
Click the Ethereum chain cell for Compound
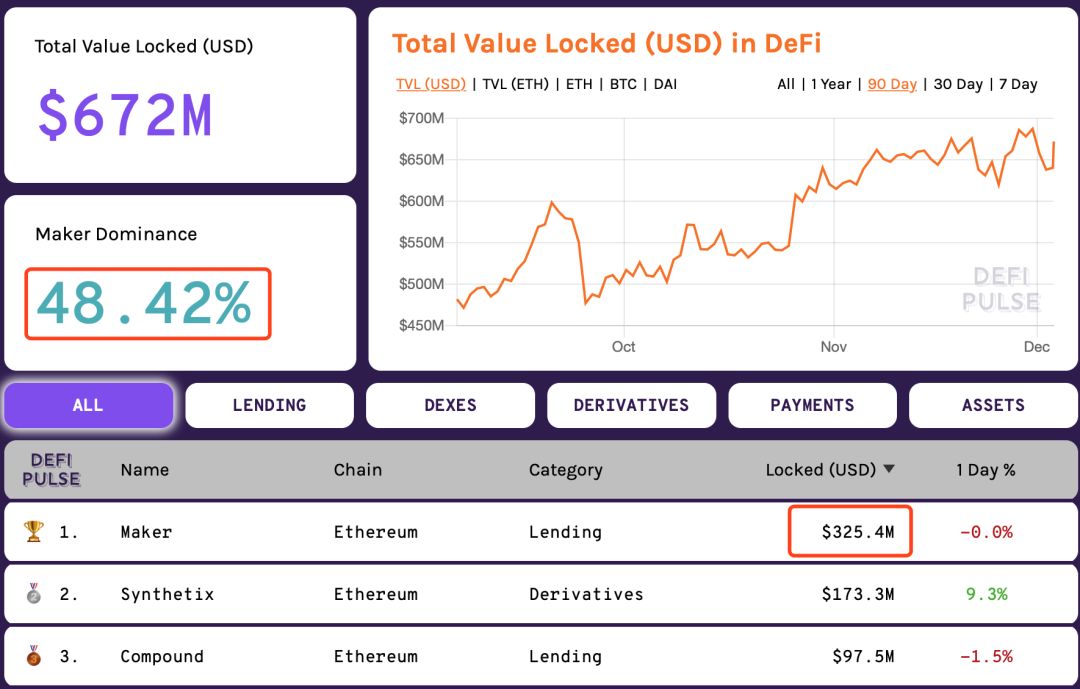click(x=376, y=656)
